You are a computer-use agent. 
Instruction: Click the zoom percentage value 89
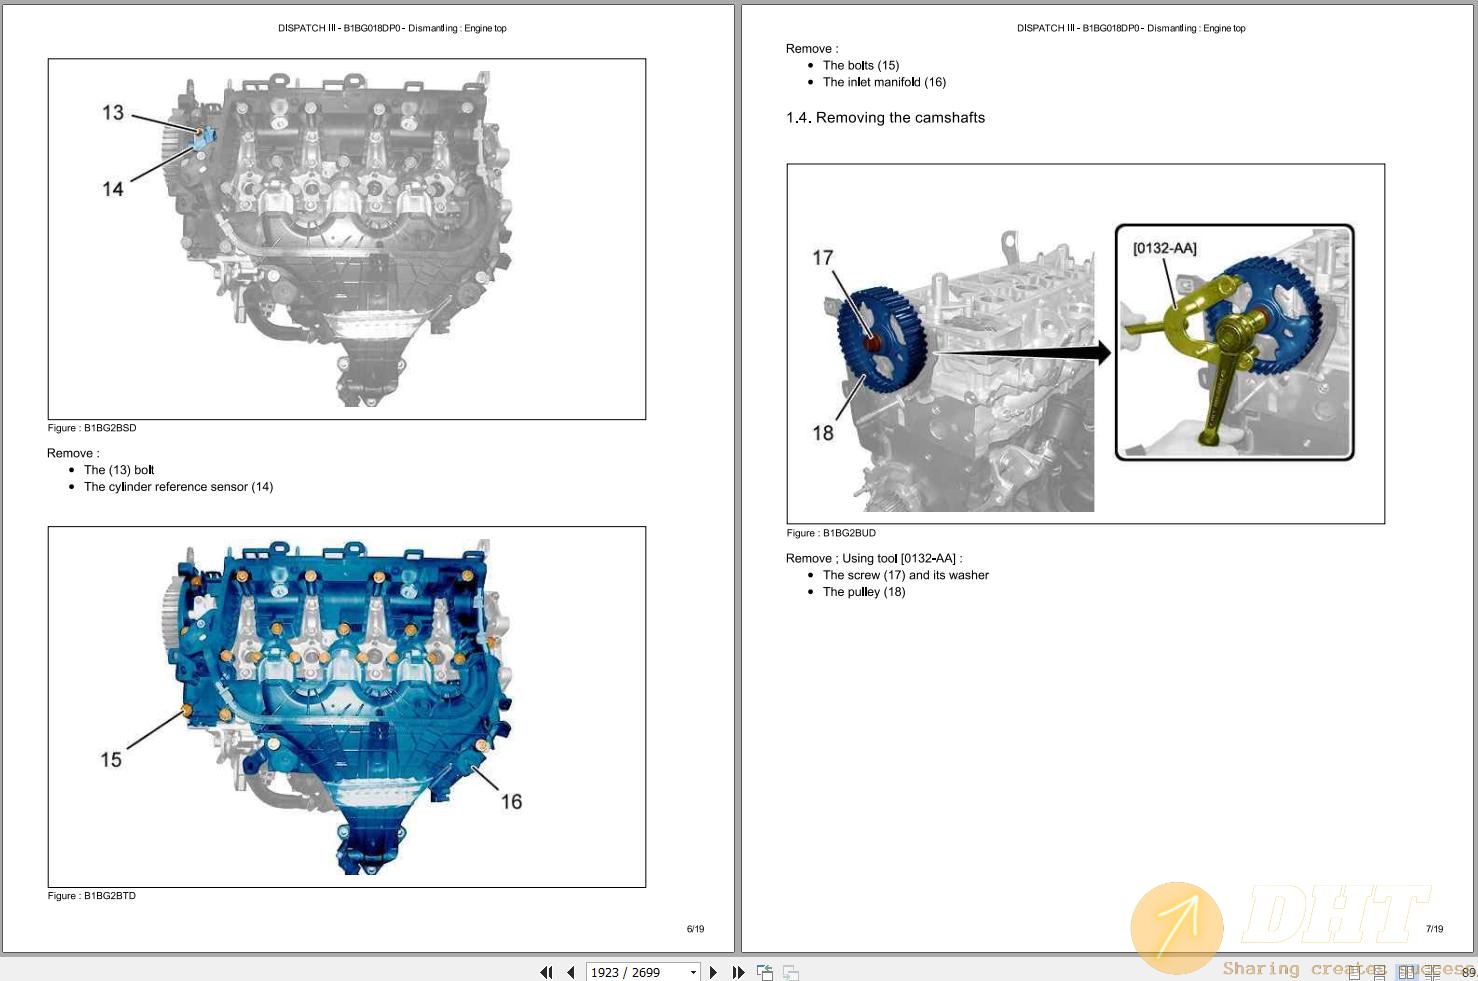(x=1469, y=972)
